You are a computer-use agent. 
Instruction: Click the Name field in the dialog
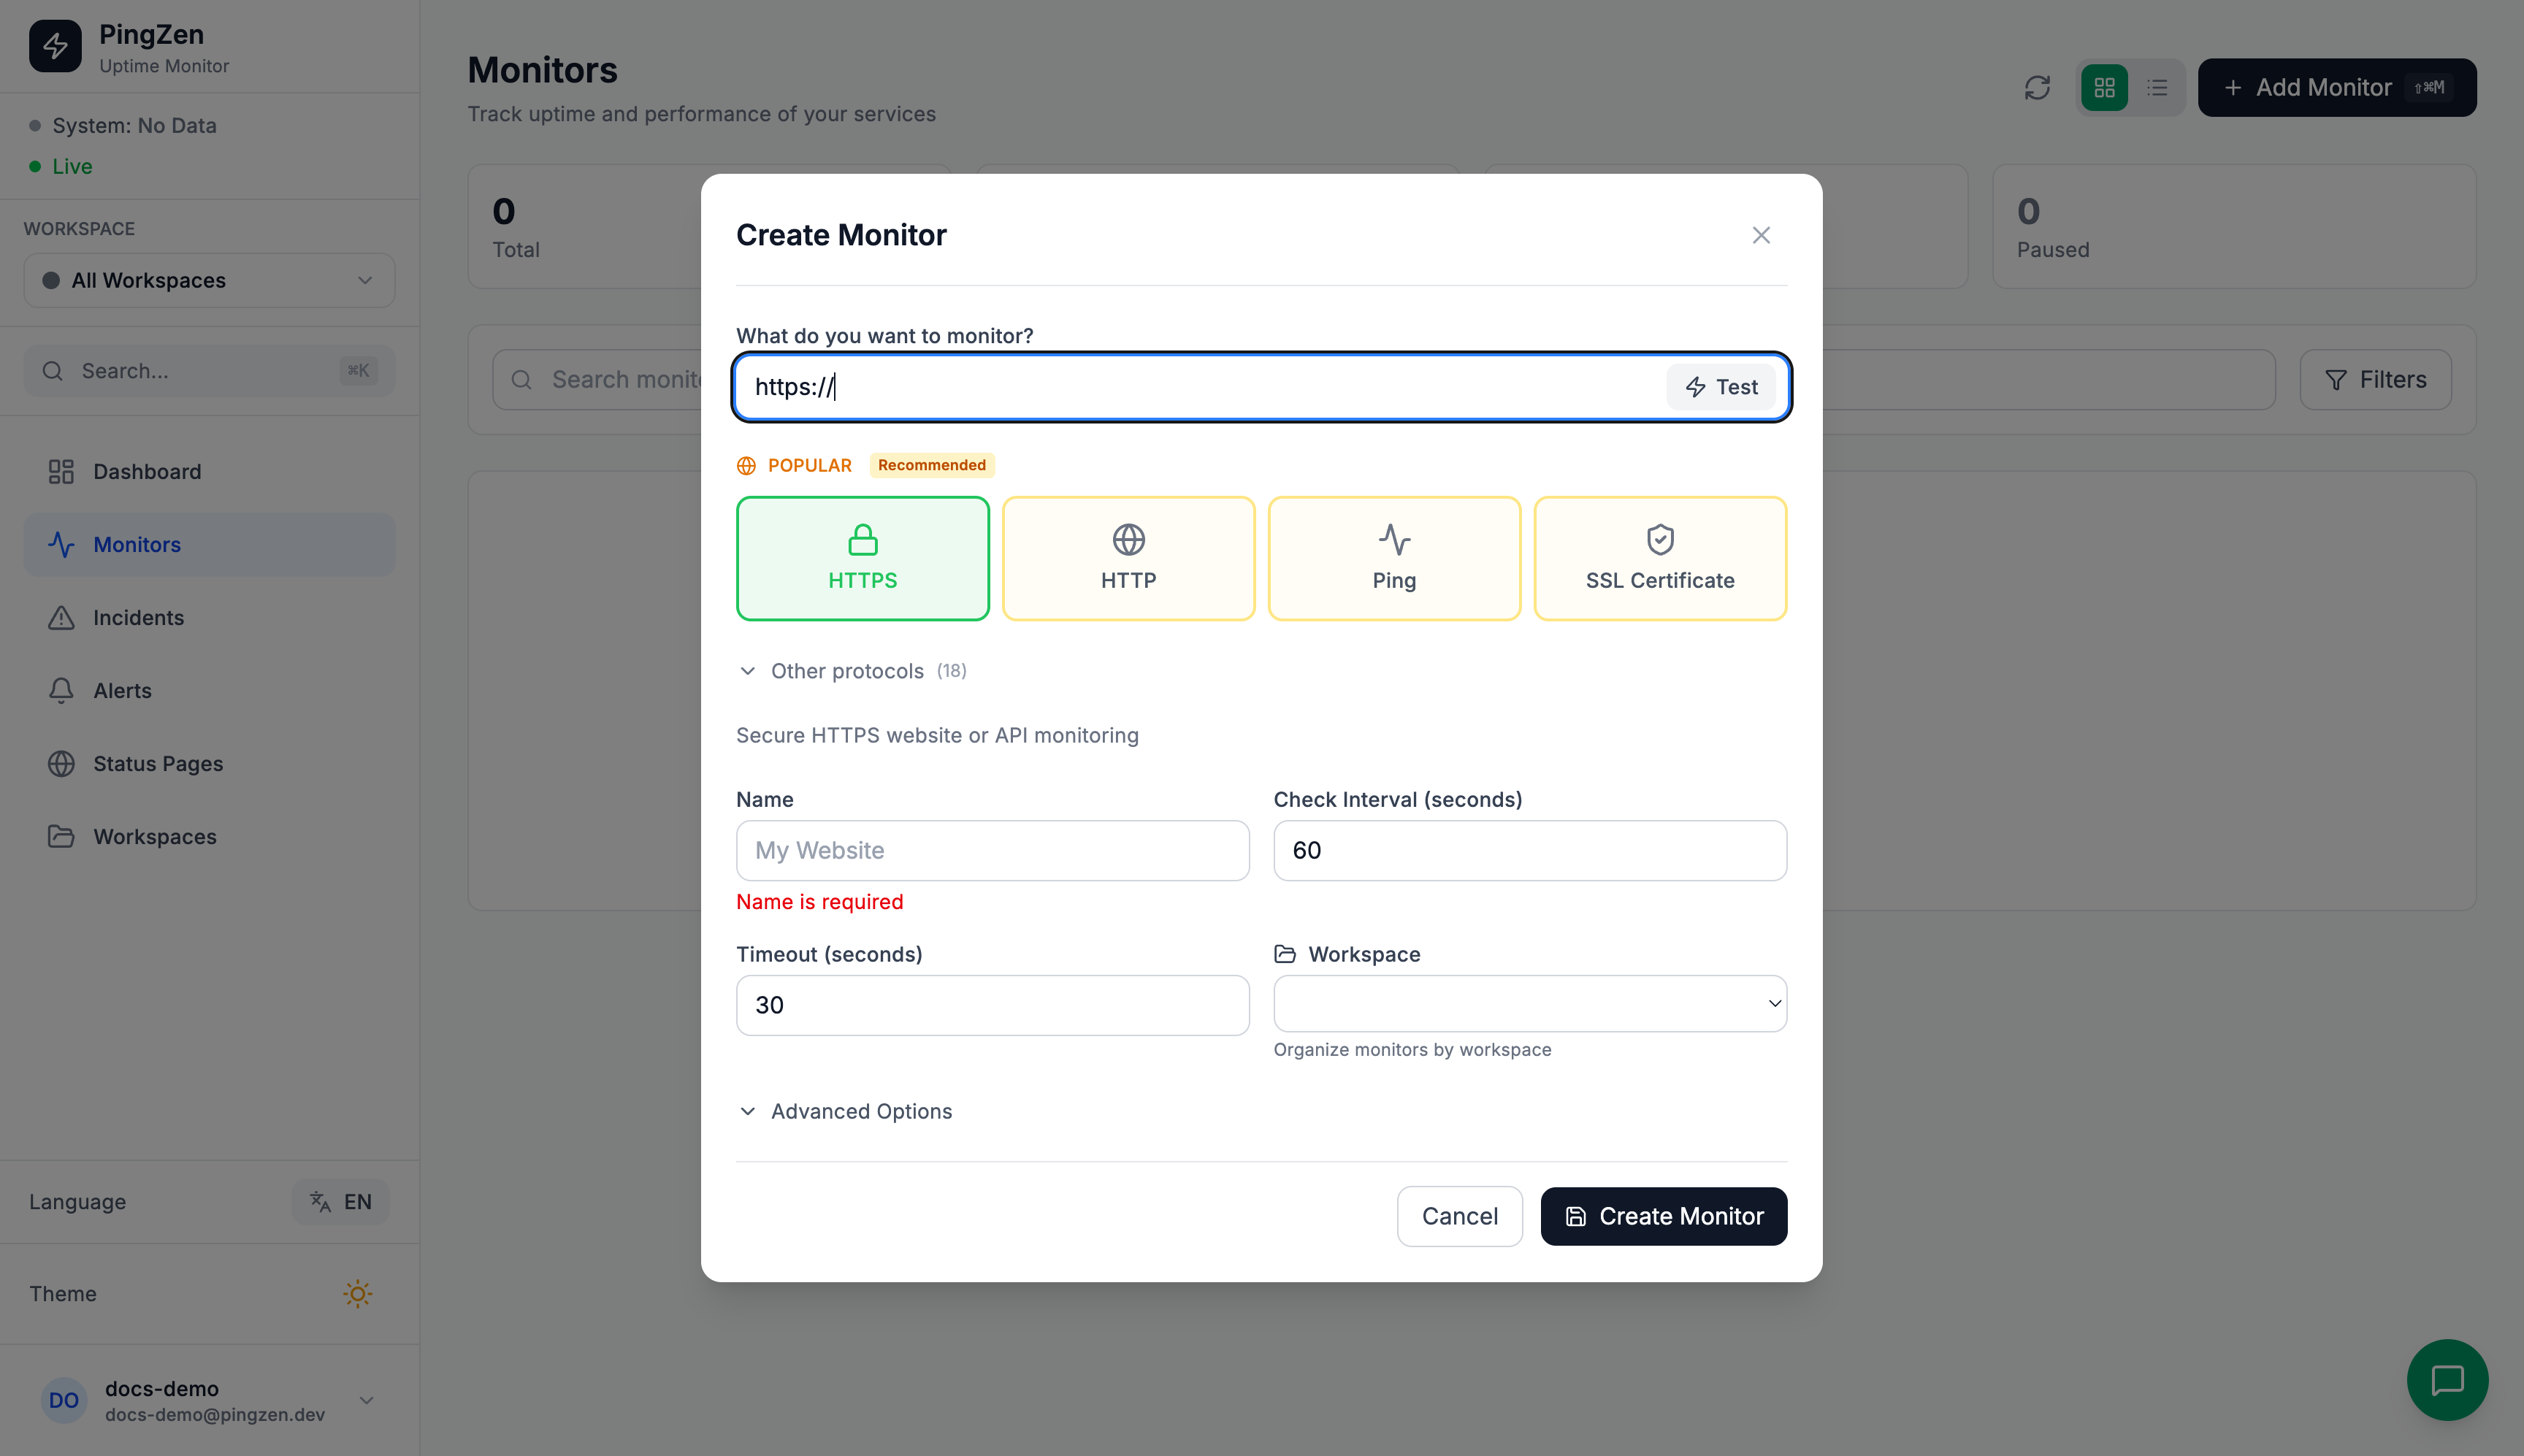[x=991, y=850]
